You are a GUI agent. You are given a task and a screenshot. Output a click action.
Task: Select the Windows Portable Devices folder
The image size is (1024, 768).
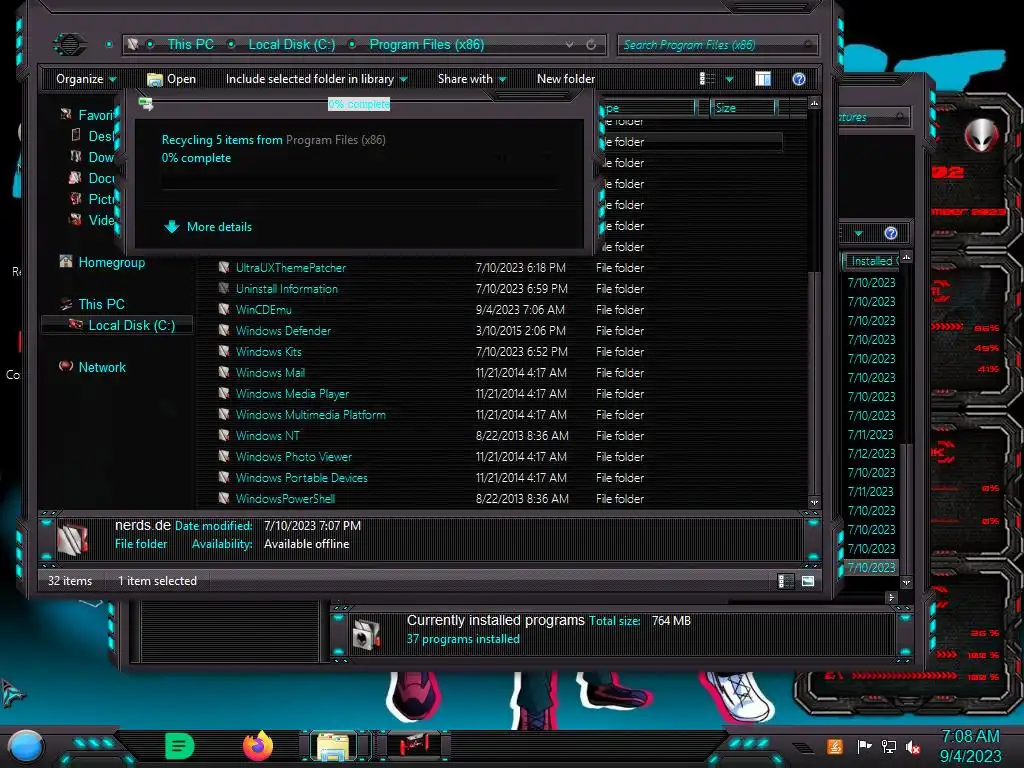pyautogui.click(x=301, y=477)
